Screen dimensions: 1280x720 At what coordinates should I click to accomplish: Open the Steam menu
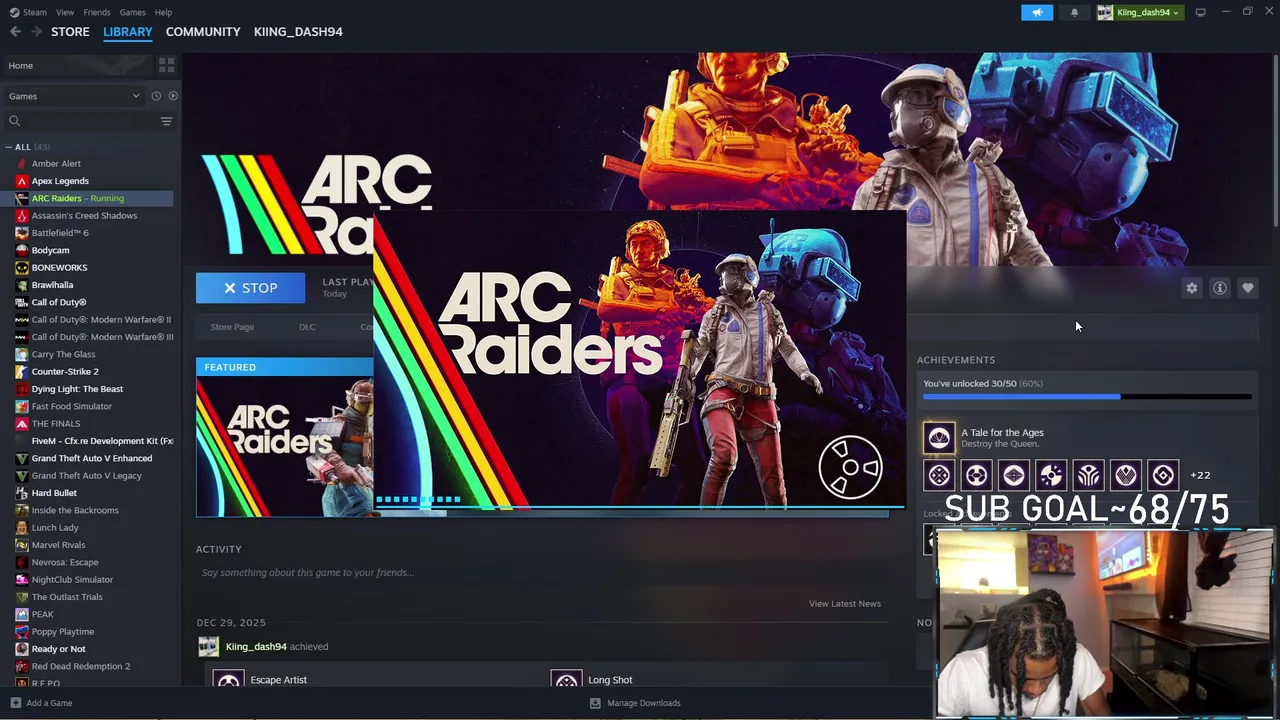(35, 12)
